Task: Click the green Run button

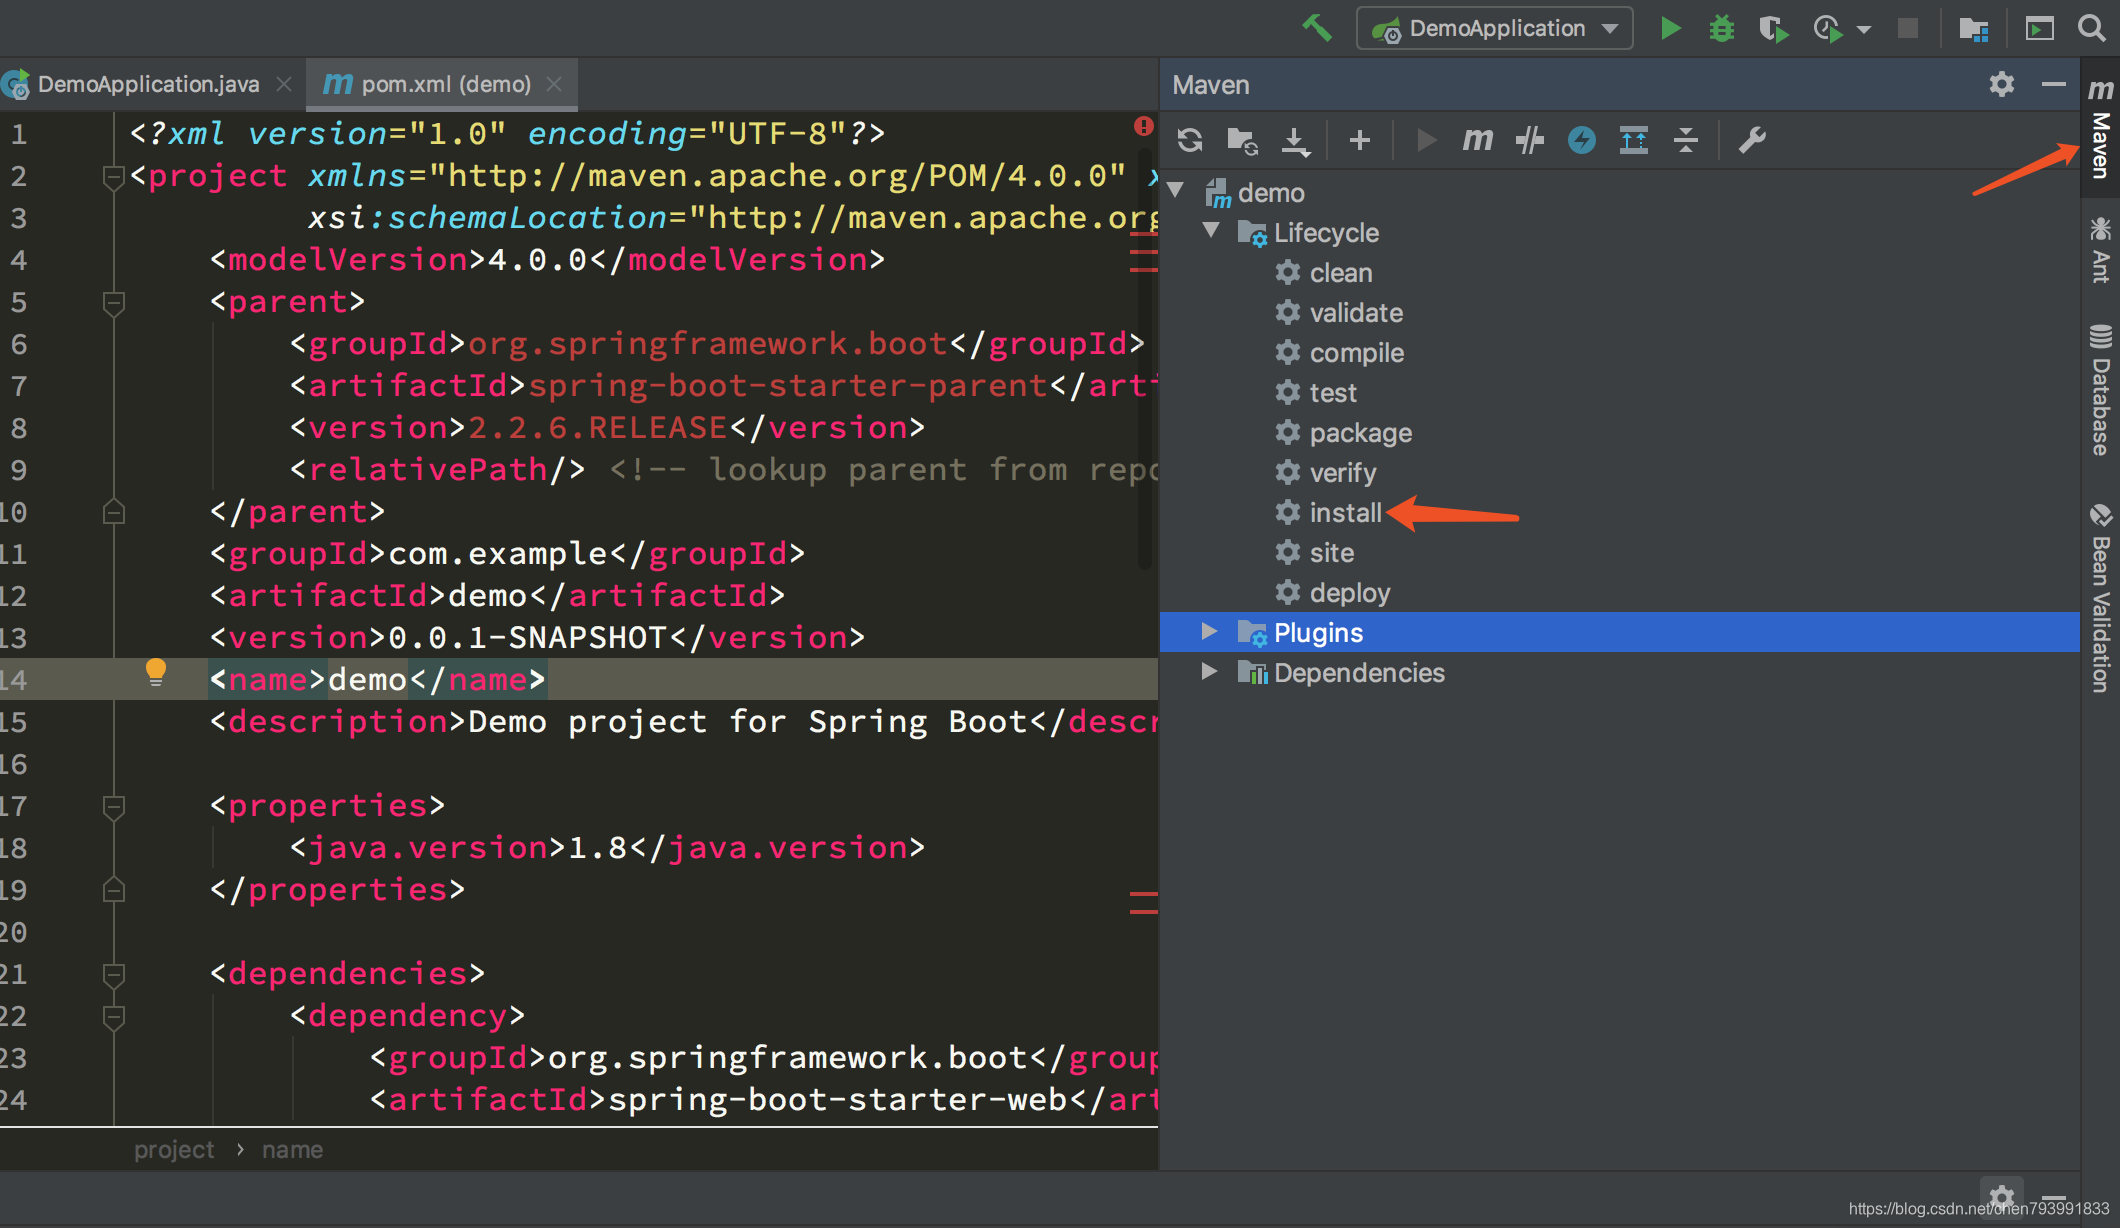Action: click(x=1670, y=28)
